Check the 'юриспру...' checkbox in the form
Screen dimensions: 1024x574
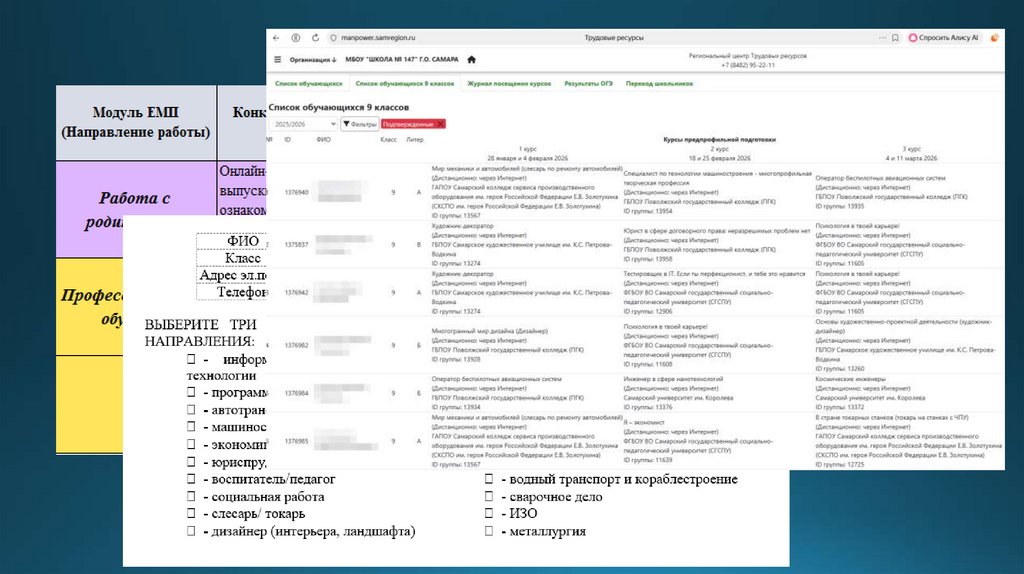(191, 462)
